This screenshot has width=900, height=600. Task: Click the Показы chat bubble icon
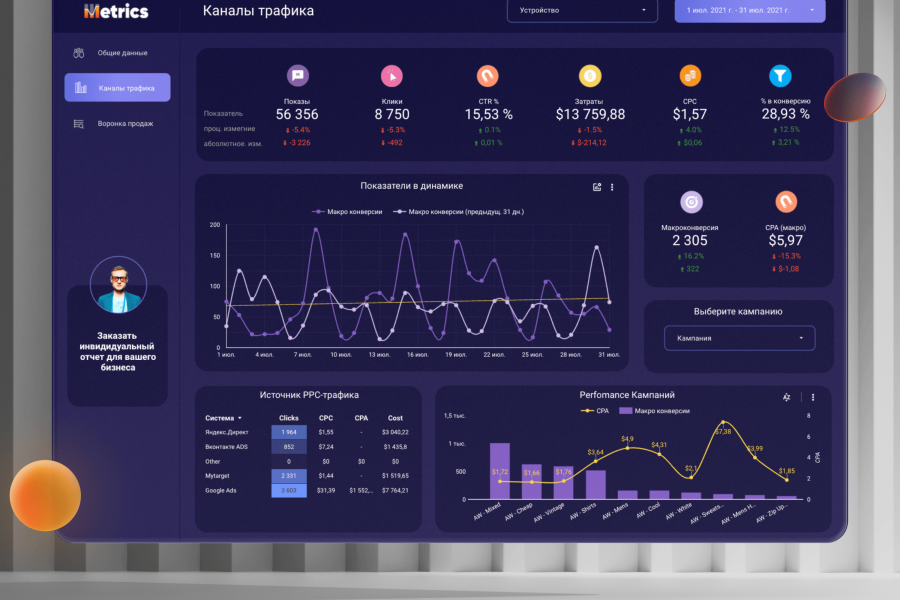[297, 75]
